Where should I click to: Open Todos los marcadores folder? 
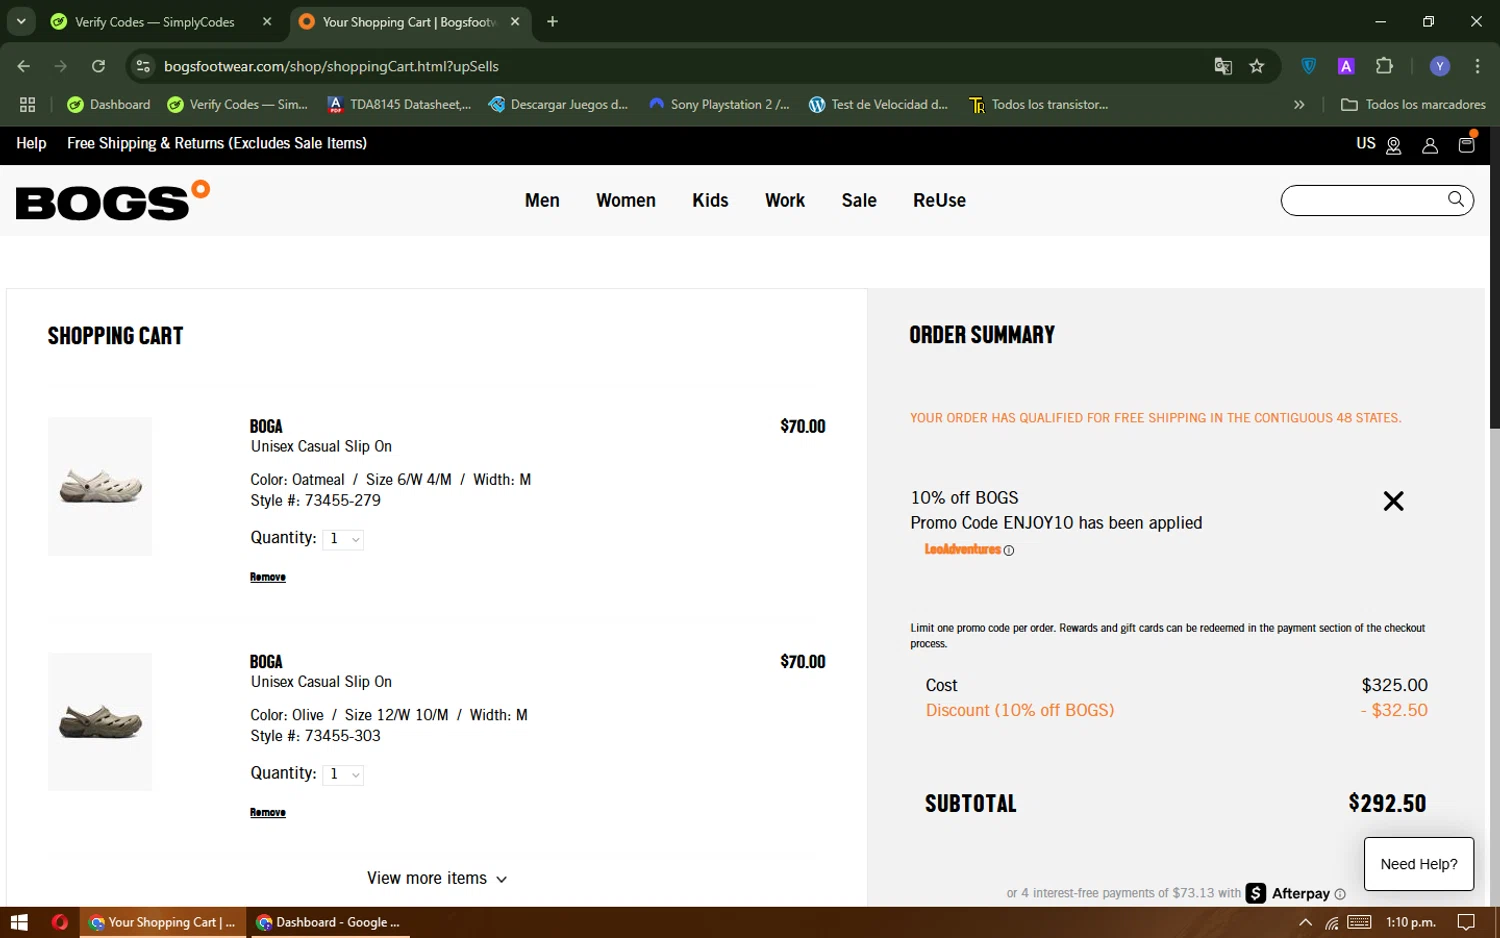[1413, 104]
